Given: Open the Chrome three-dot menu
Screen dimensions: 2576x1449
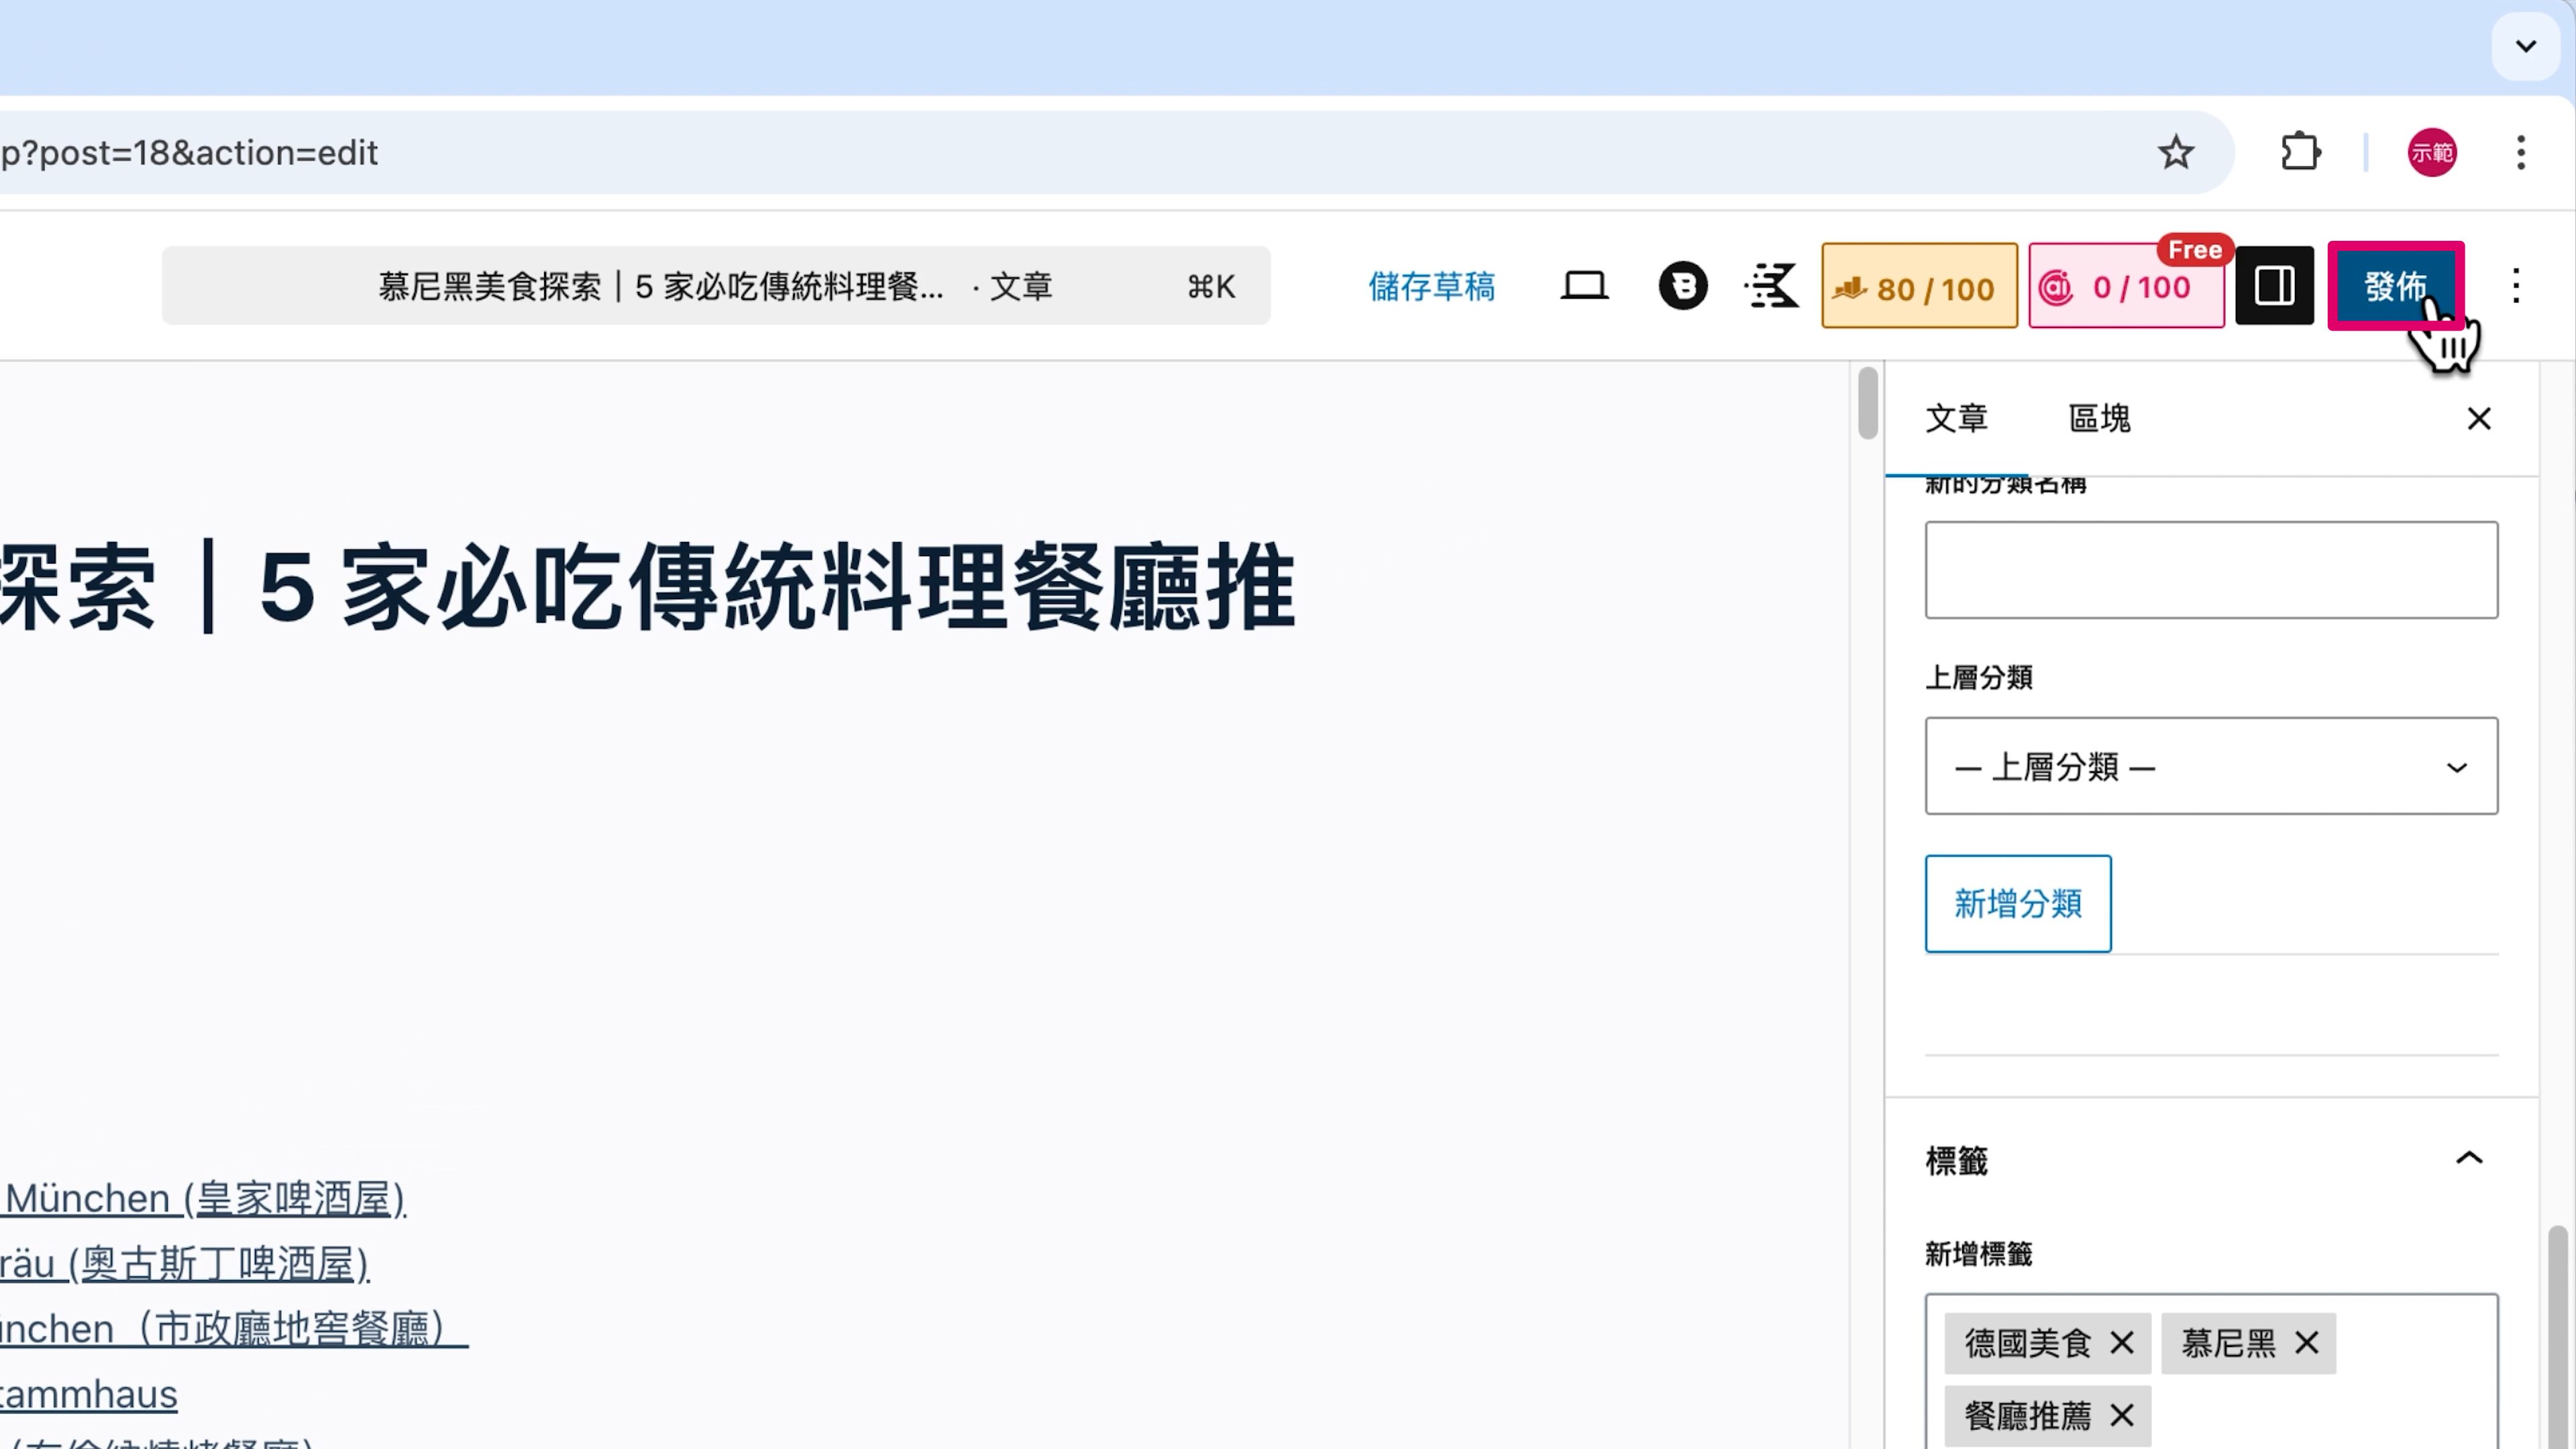Looking at the screenshot, I should tap(2520, 153).
